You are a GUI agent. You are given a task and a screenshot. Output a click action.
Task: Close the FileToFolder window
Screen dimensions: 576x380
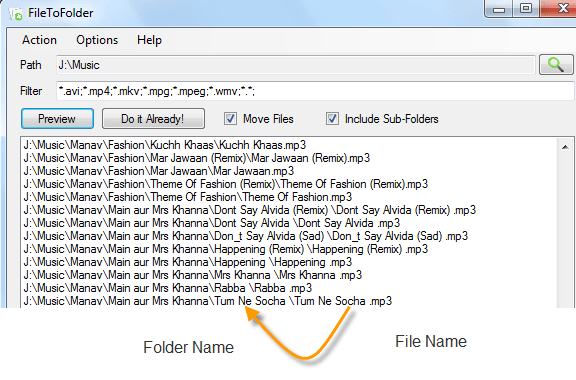[559, 8]
